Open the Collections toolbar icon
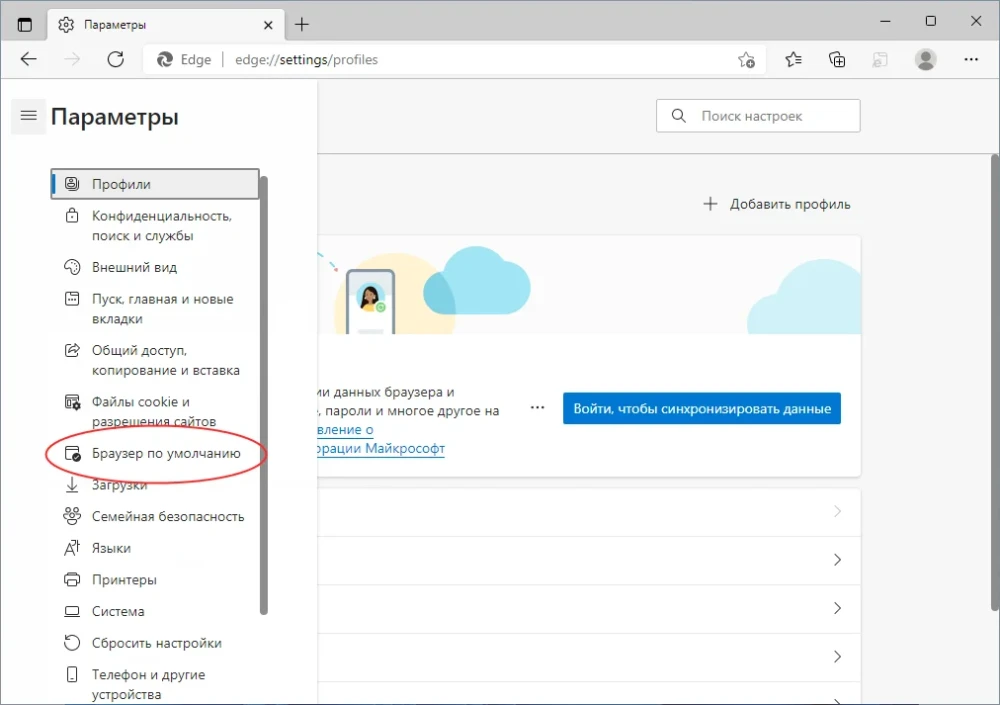 838,59
